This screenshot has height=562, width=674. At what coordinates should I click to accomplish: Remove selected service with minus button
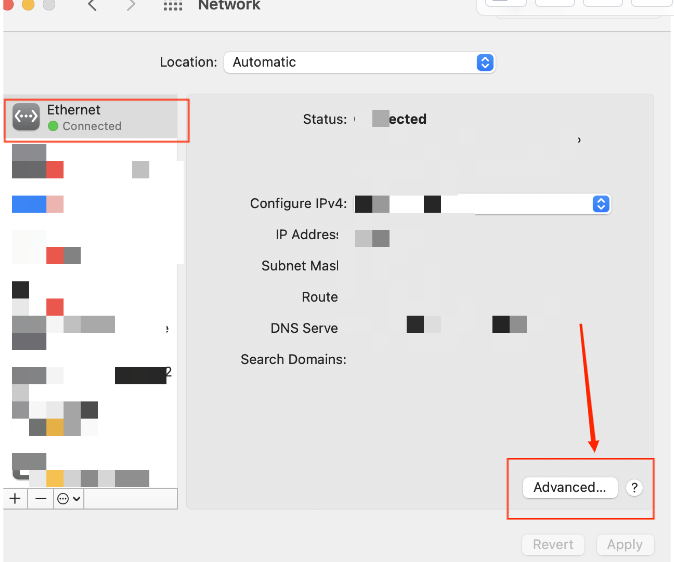tap(41, 497)
